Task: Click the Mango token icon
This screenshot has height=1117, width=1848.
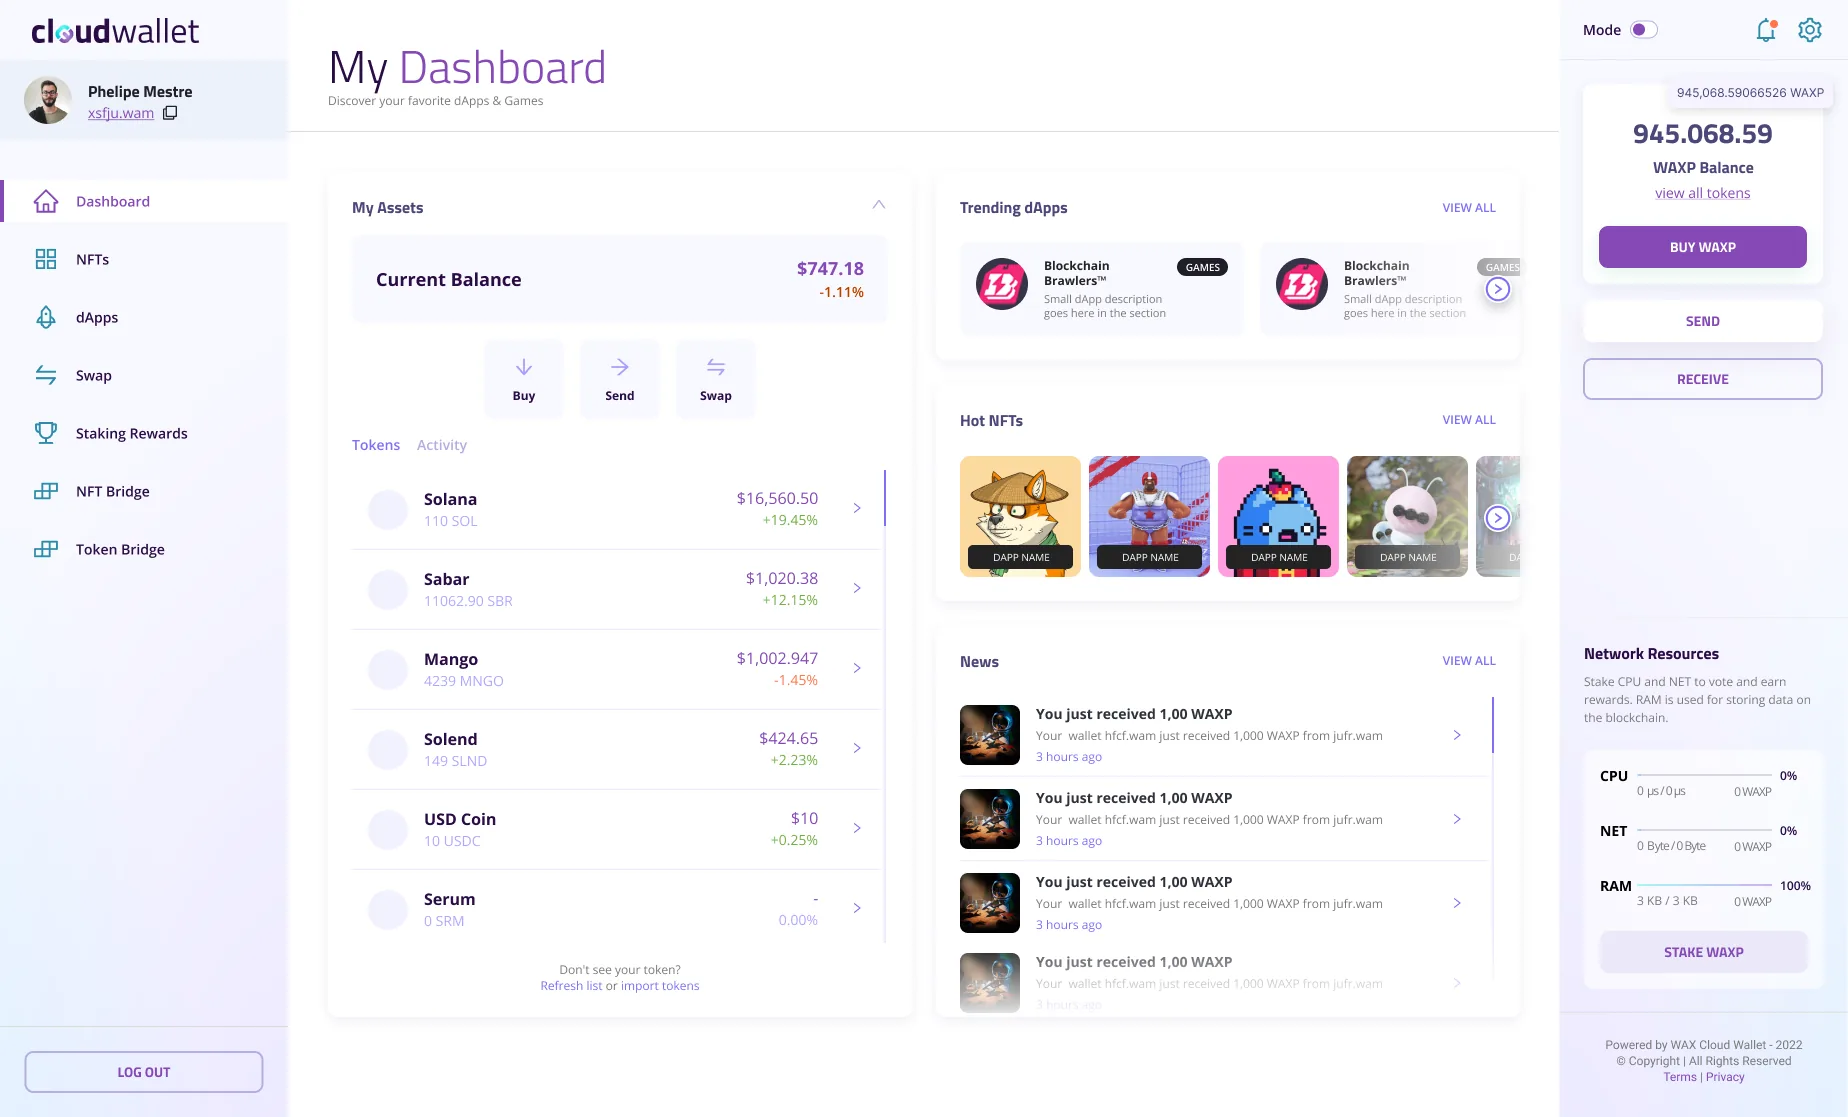Action: [388, 669]
